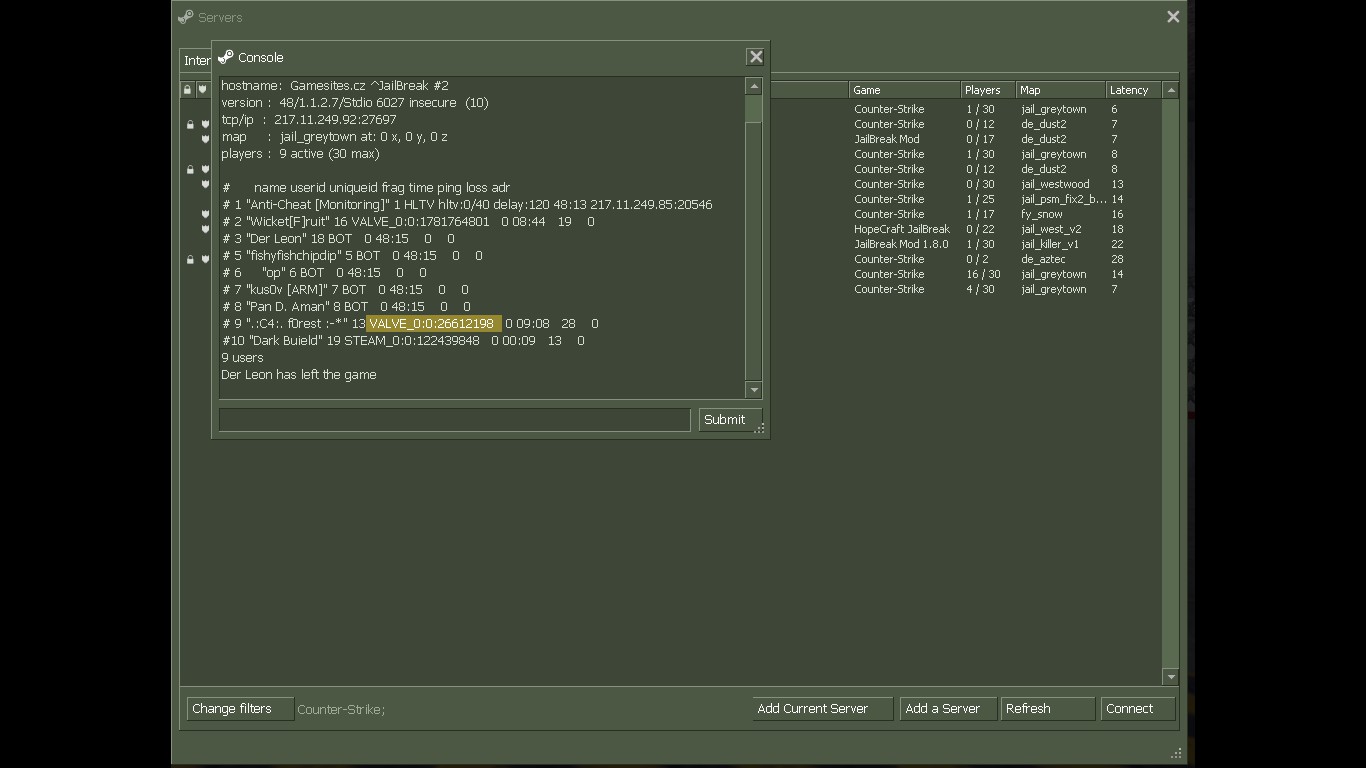
Task: Click the Servers window resize grip
Action: (1177, 753)
